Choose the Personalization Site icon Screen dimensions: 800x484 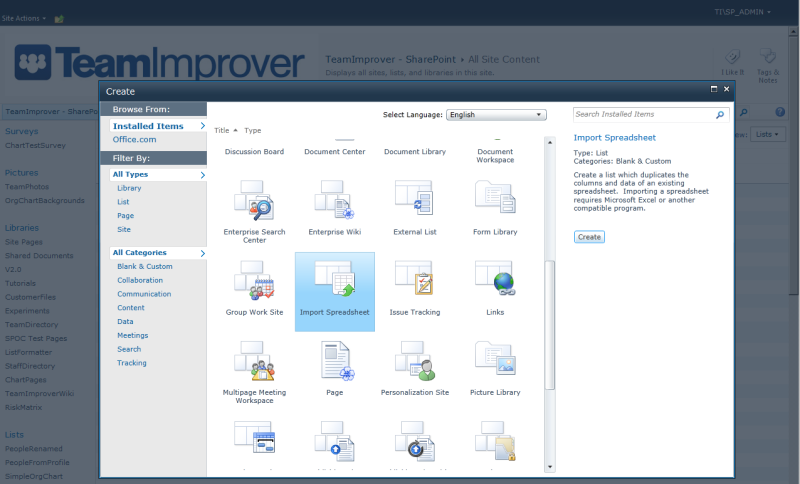(414, 360)
